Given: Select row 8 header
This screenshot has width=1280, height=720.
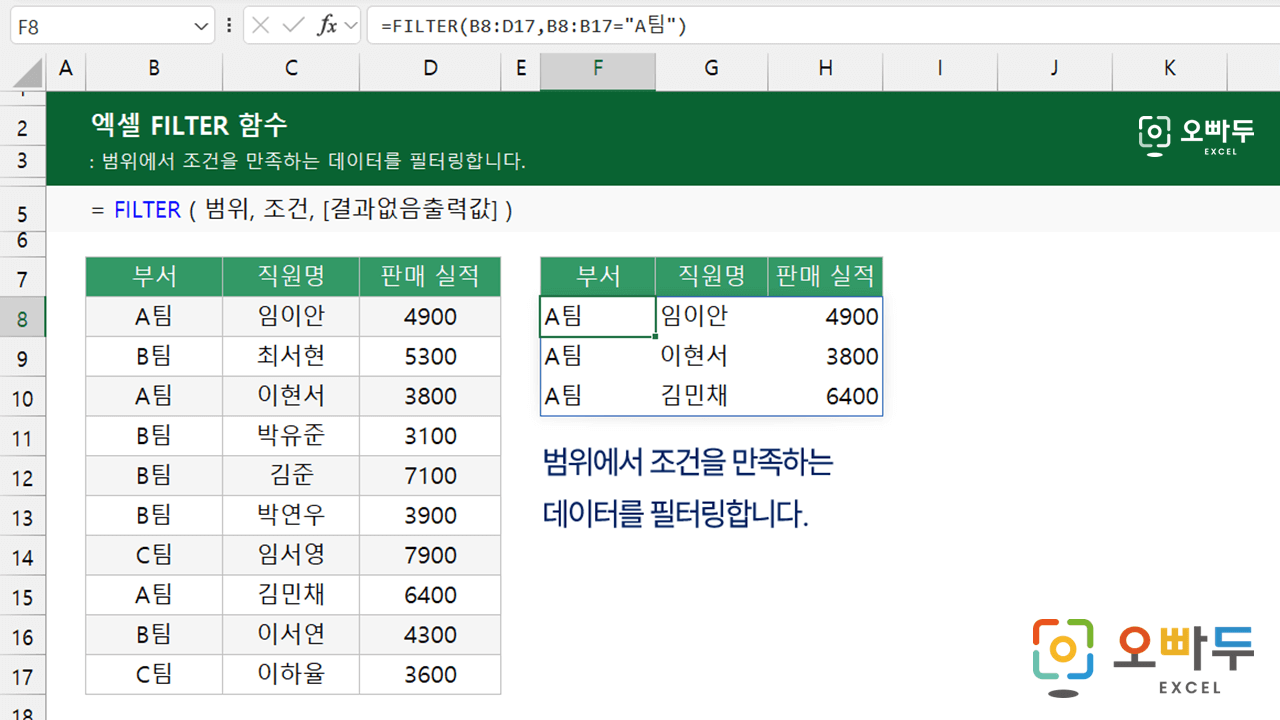Looking at the screenshot, I should (x=23, y=318).
